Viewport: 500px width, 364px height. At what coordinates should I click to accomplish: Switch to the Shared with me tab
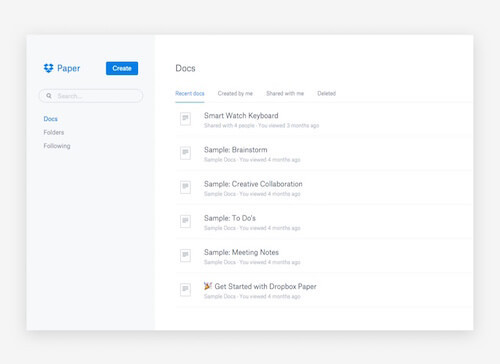pos(285,94)
